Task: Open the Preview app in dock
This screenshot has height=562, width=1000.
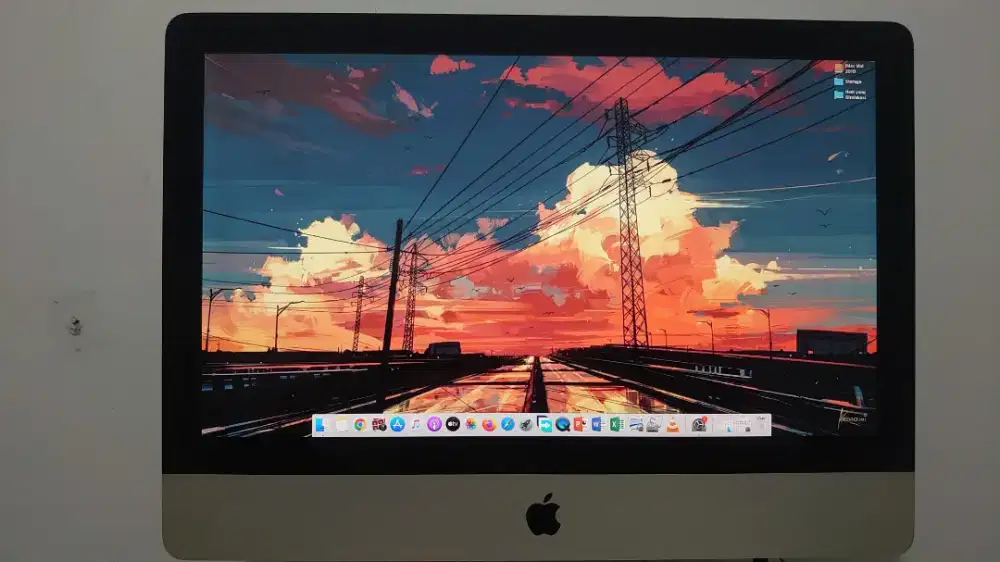Action: (635, 424)
